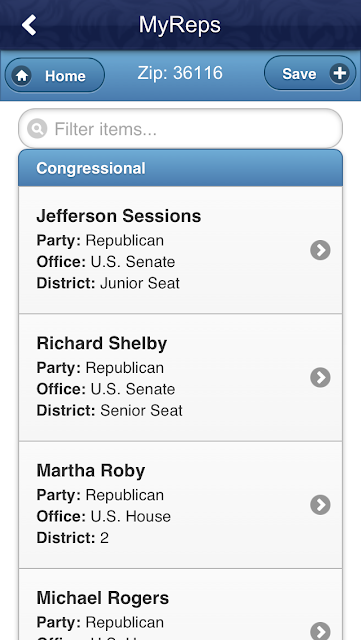Select the Richard Shelby name
The height and width of the screenshot is (640, 361).
[x=102, y=343]
